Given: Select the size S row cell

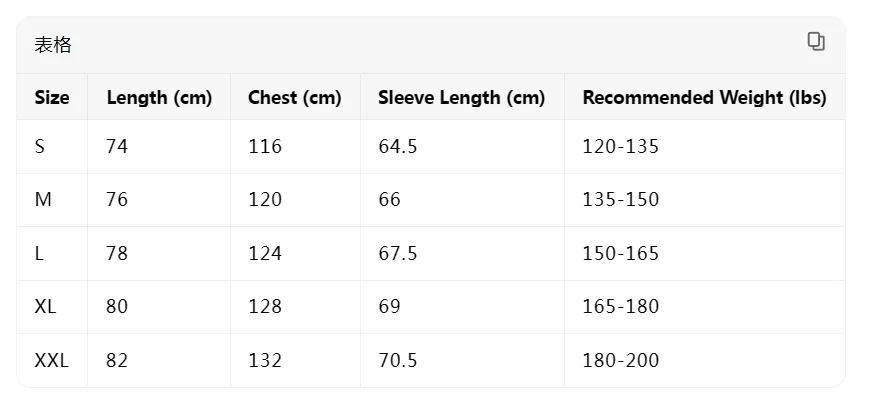Looking at the screenshot, I should click(x=40, y=147).
